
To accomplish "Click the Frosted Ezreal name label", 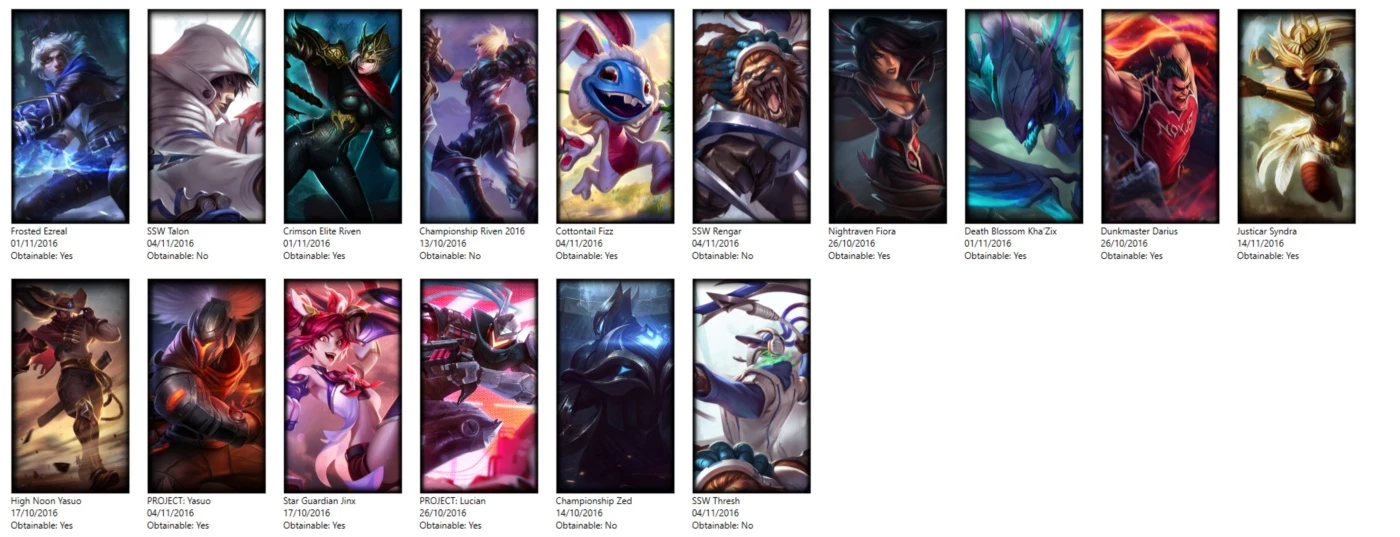I will [39, 231].
